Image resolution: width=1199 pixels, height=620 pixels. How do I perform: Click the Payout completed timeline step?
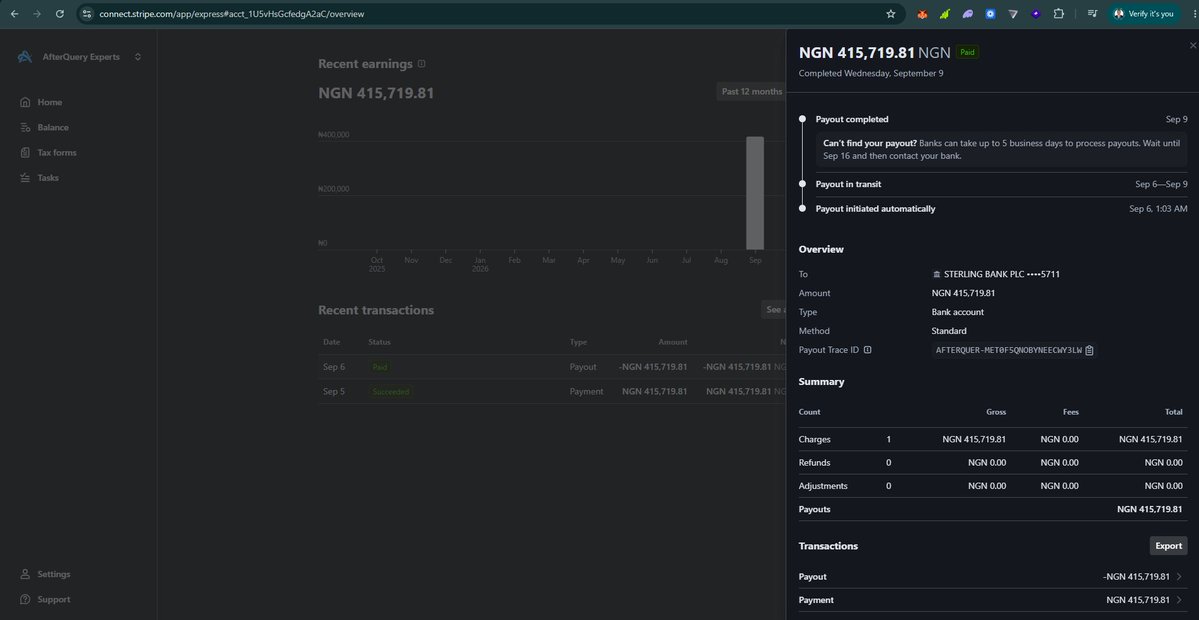click(x=852, y=119)
